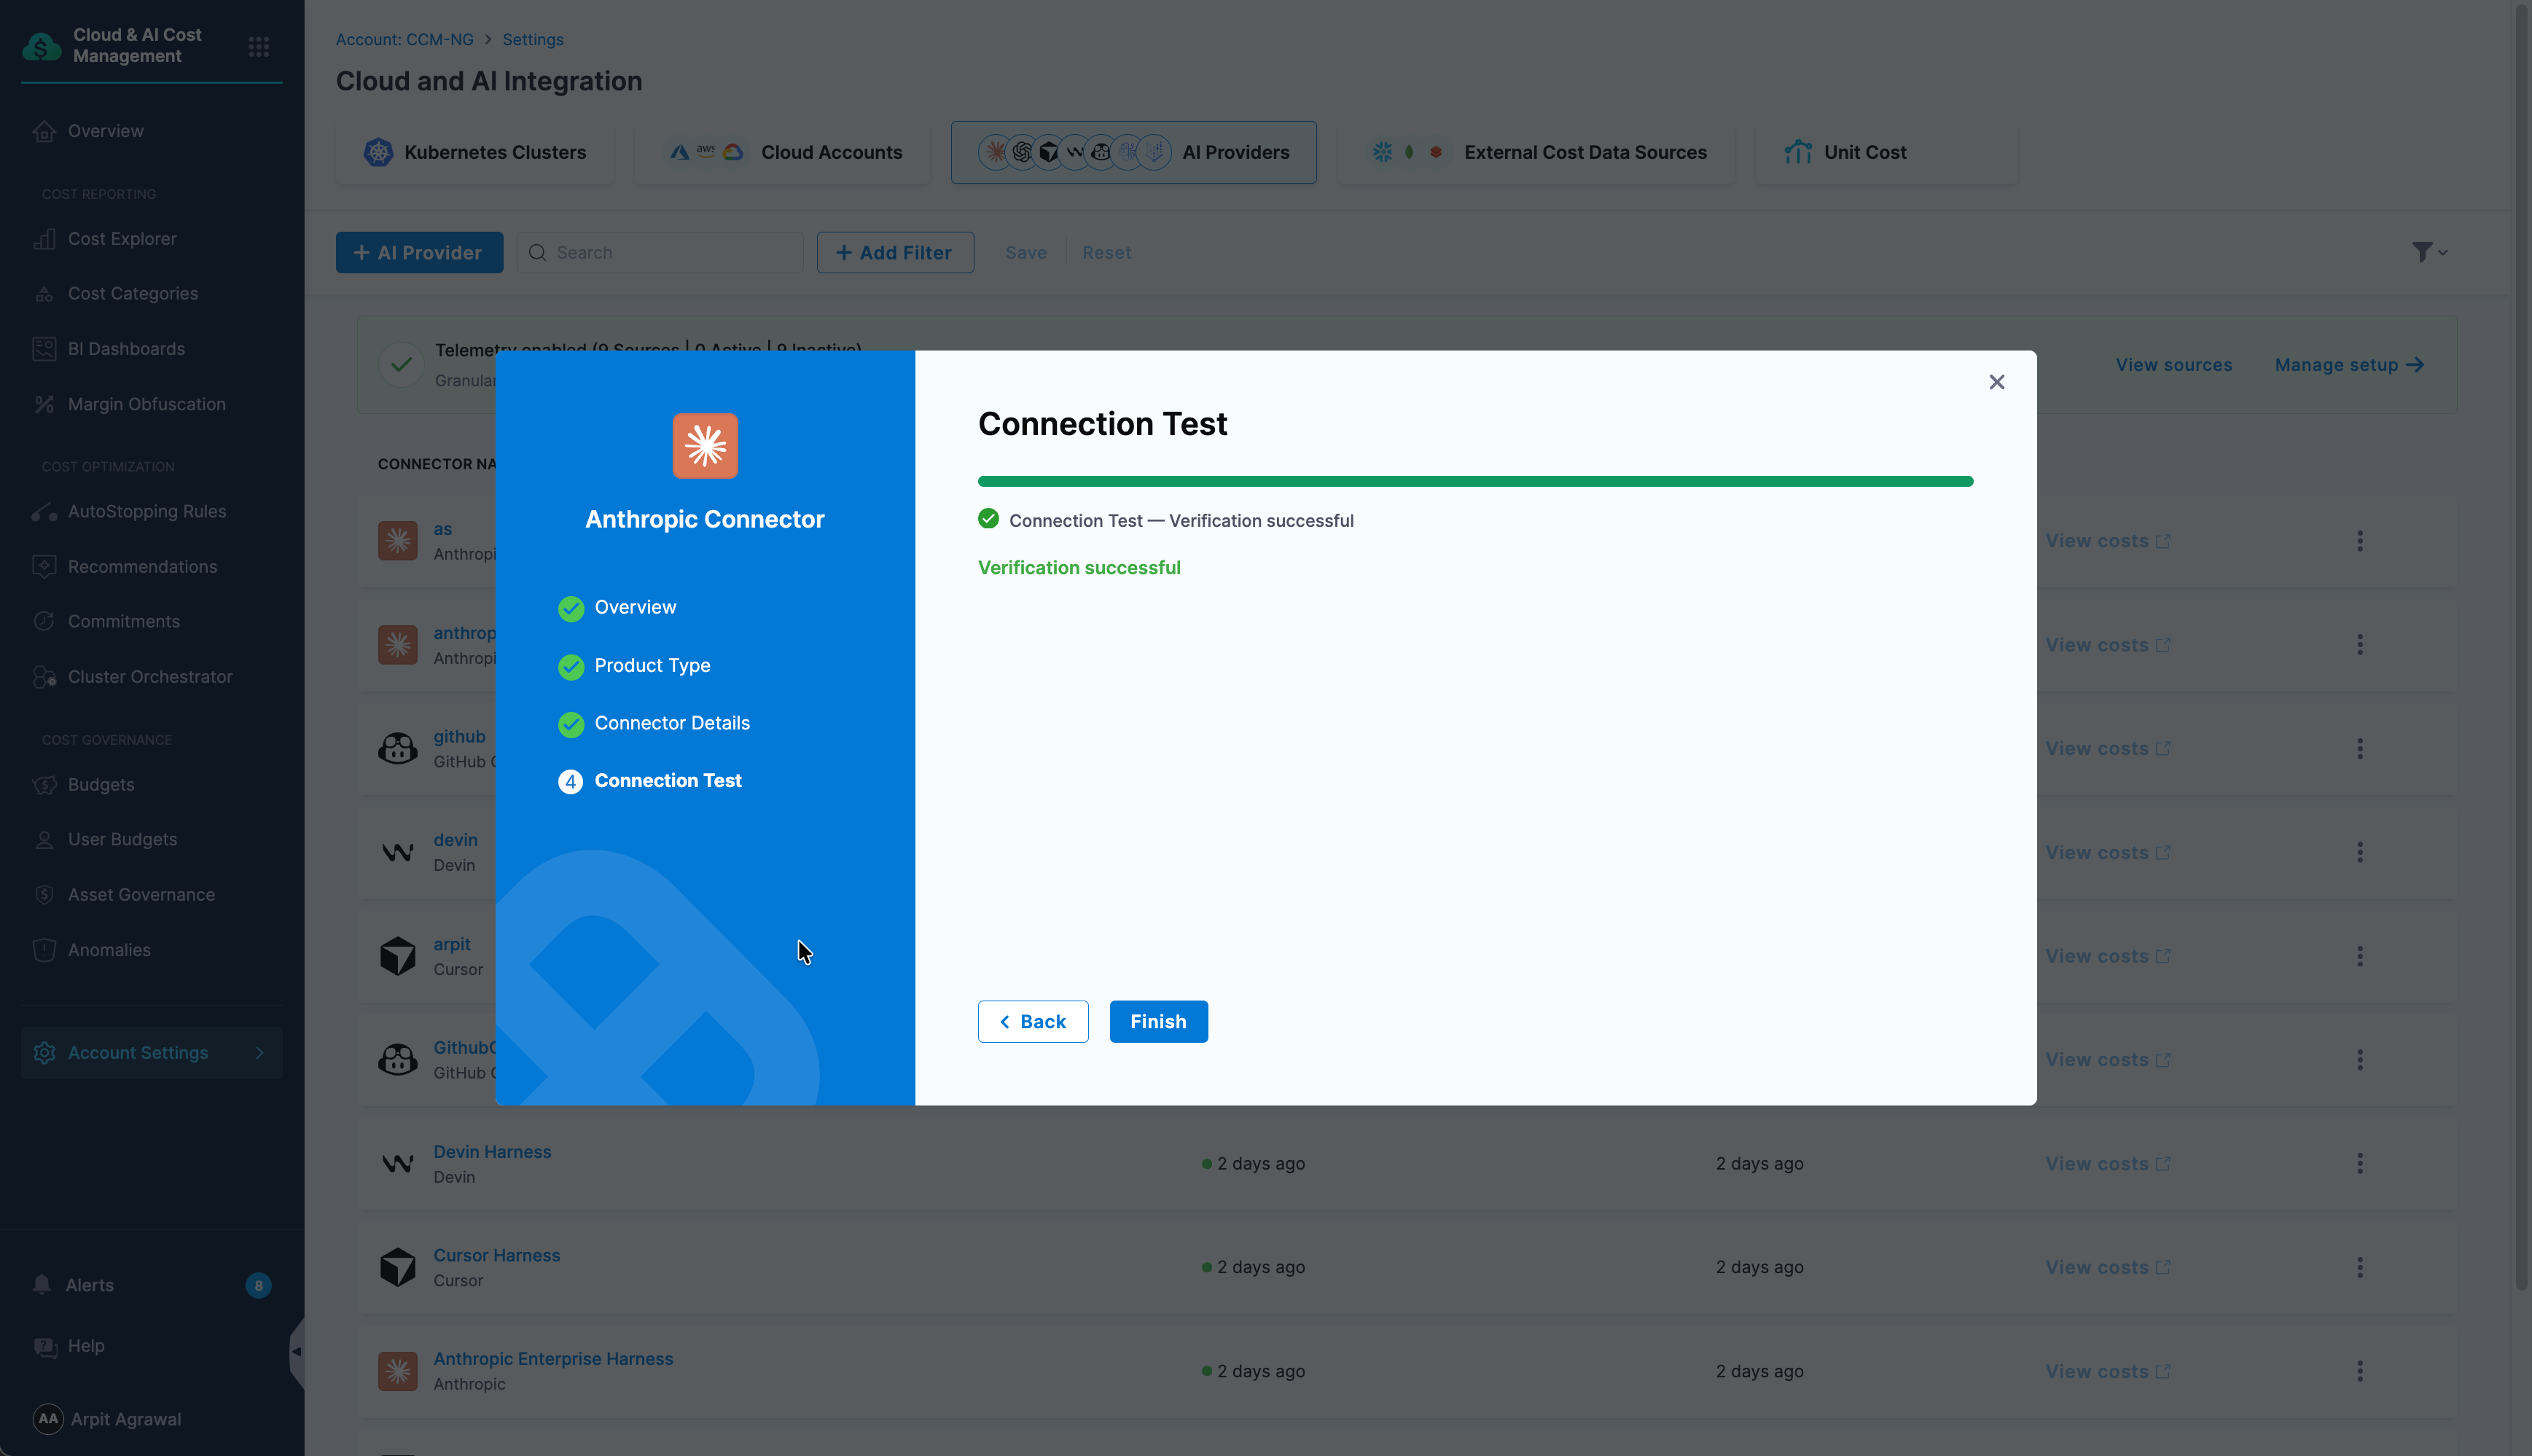Image resolution: width=2532 pixels, height=1456 pixels.
Task: Click the Alerts bell icon
Action: click(42, 1285)
